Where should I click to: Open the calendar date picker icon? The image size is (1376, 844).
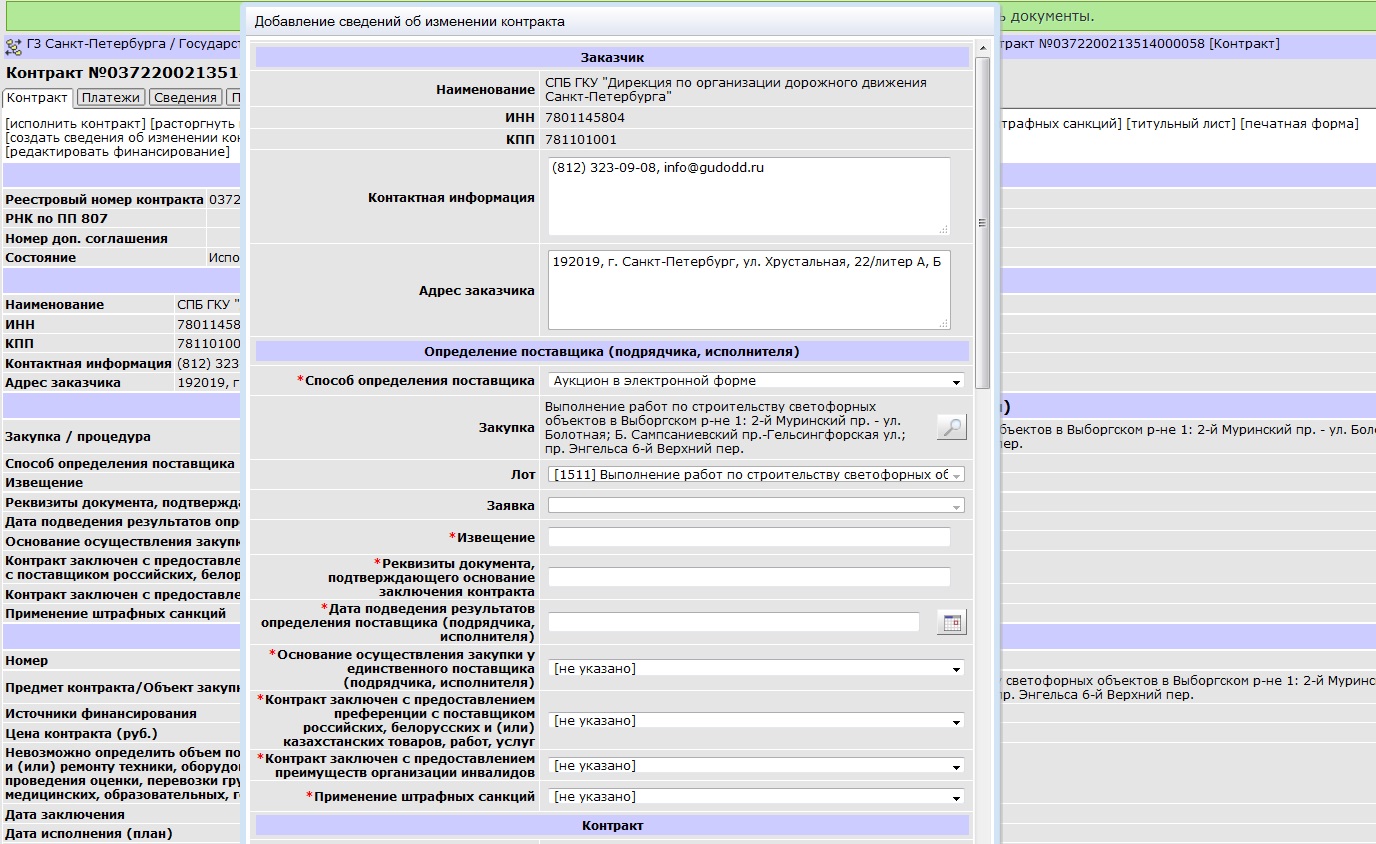tap(951, 622)
